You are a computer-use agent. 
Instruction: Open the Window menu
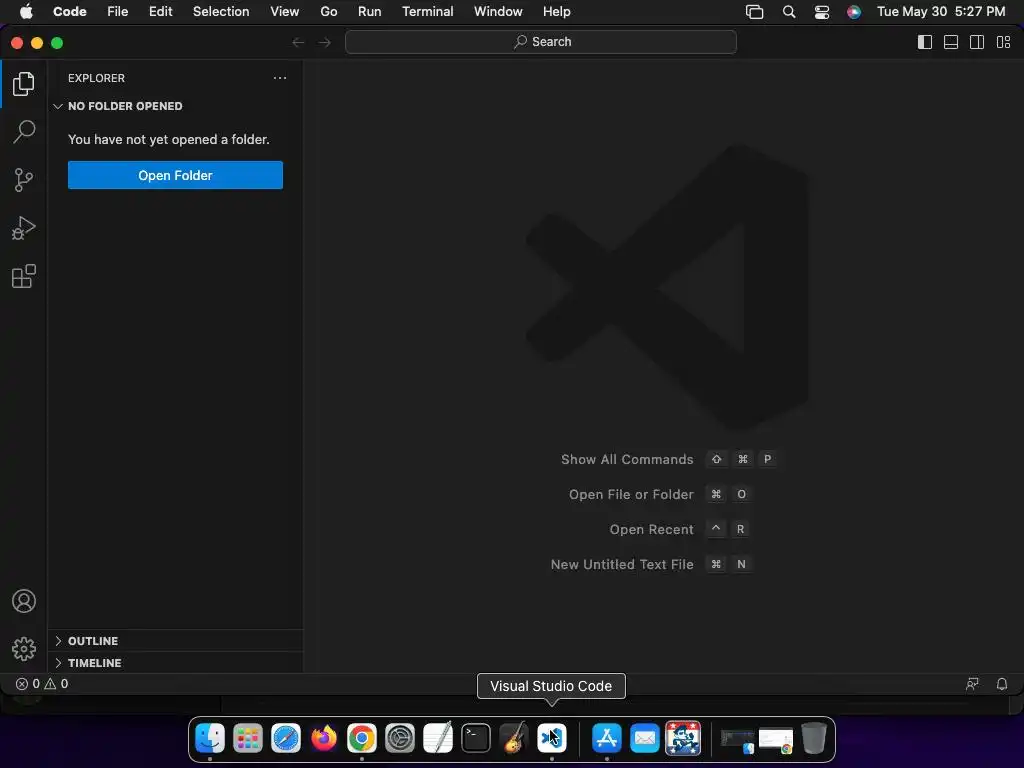coord(498,12)
